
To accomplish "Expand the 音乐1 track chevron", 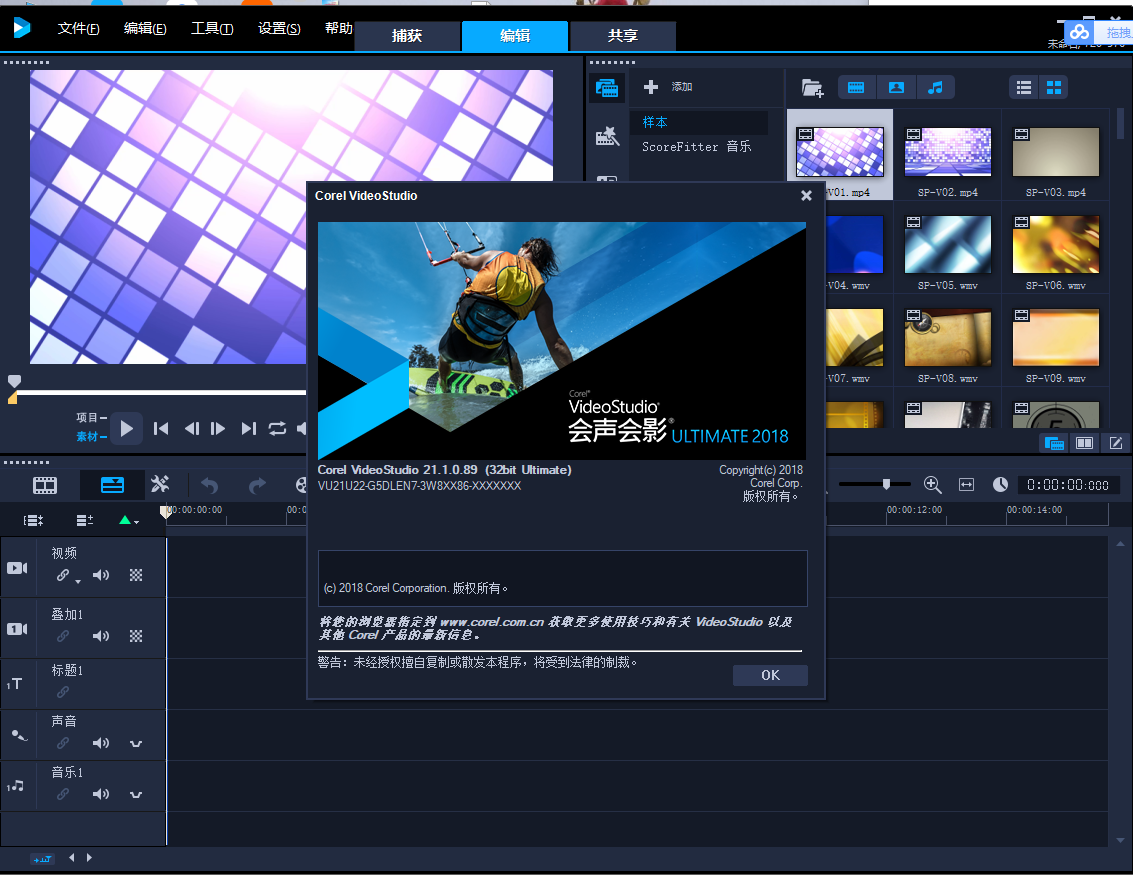I will [x=136, y=795].
